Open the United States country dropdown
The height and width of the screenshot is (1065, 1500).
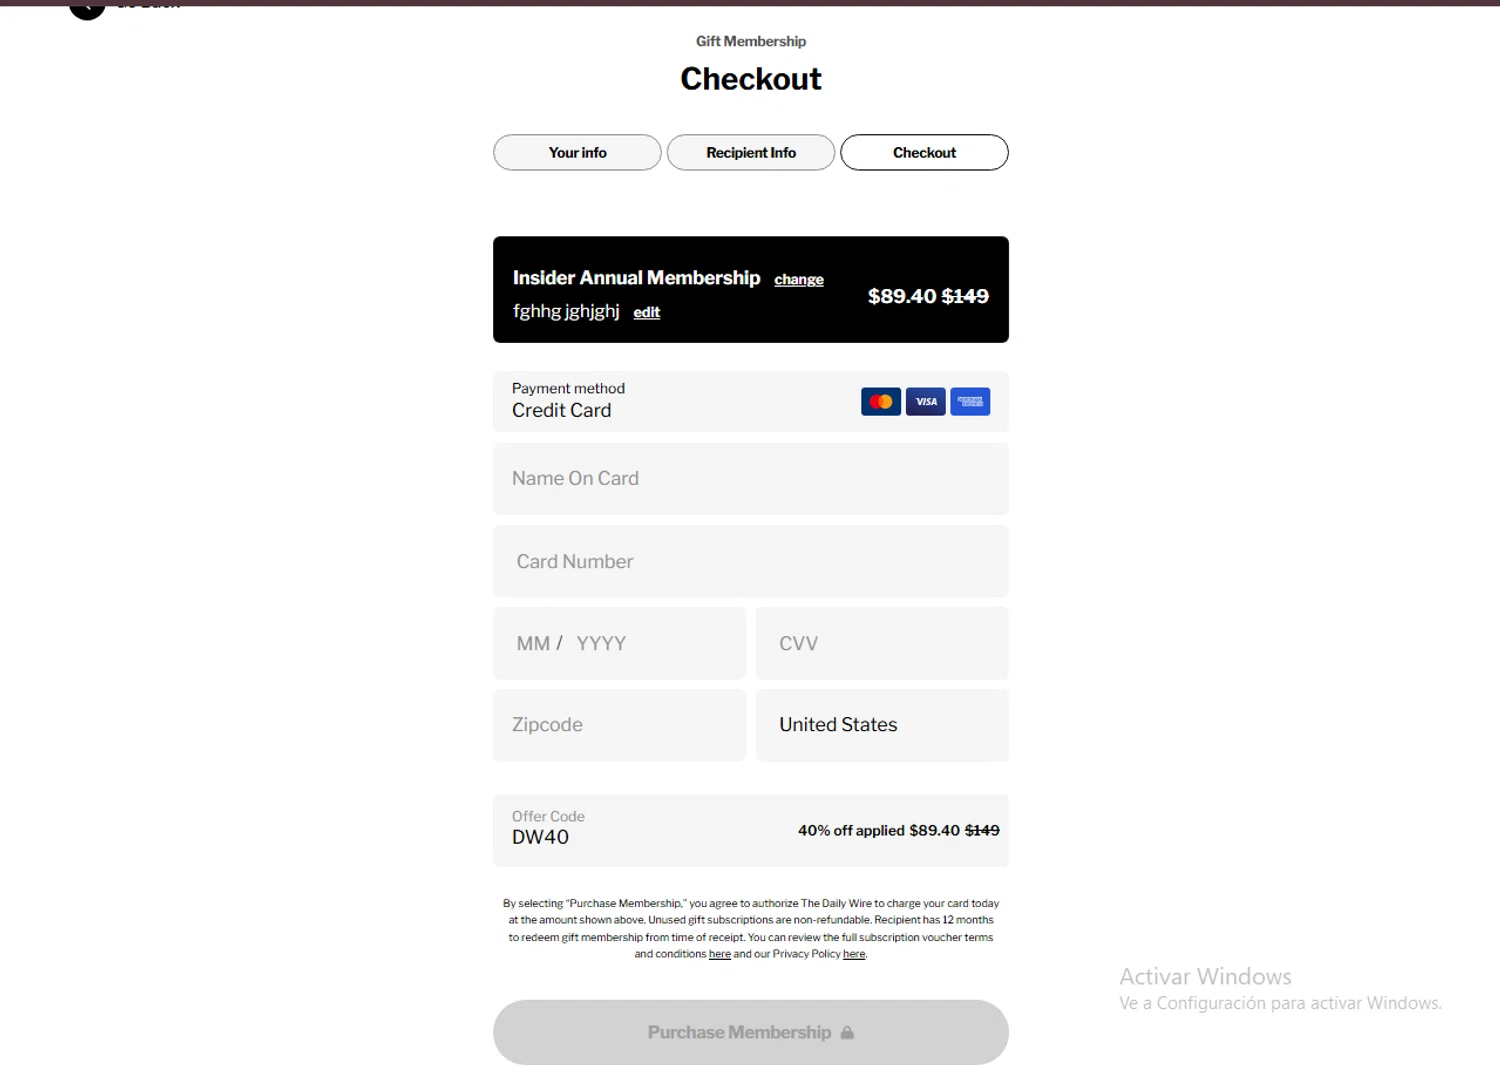(x=881, y=725)
